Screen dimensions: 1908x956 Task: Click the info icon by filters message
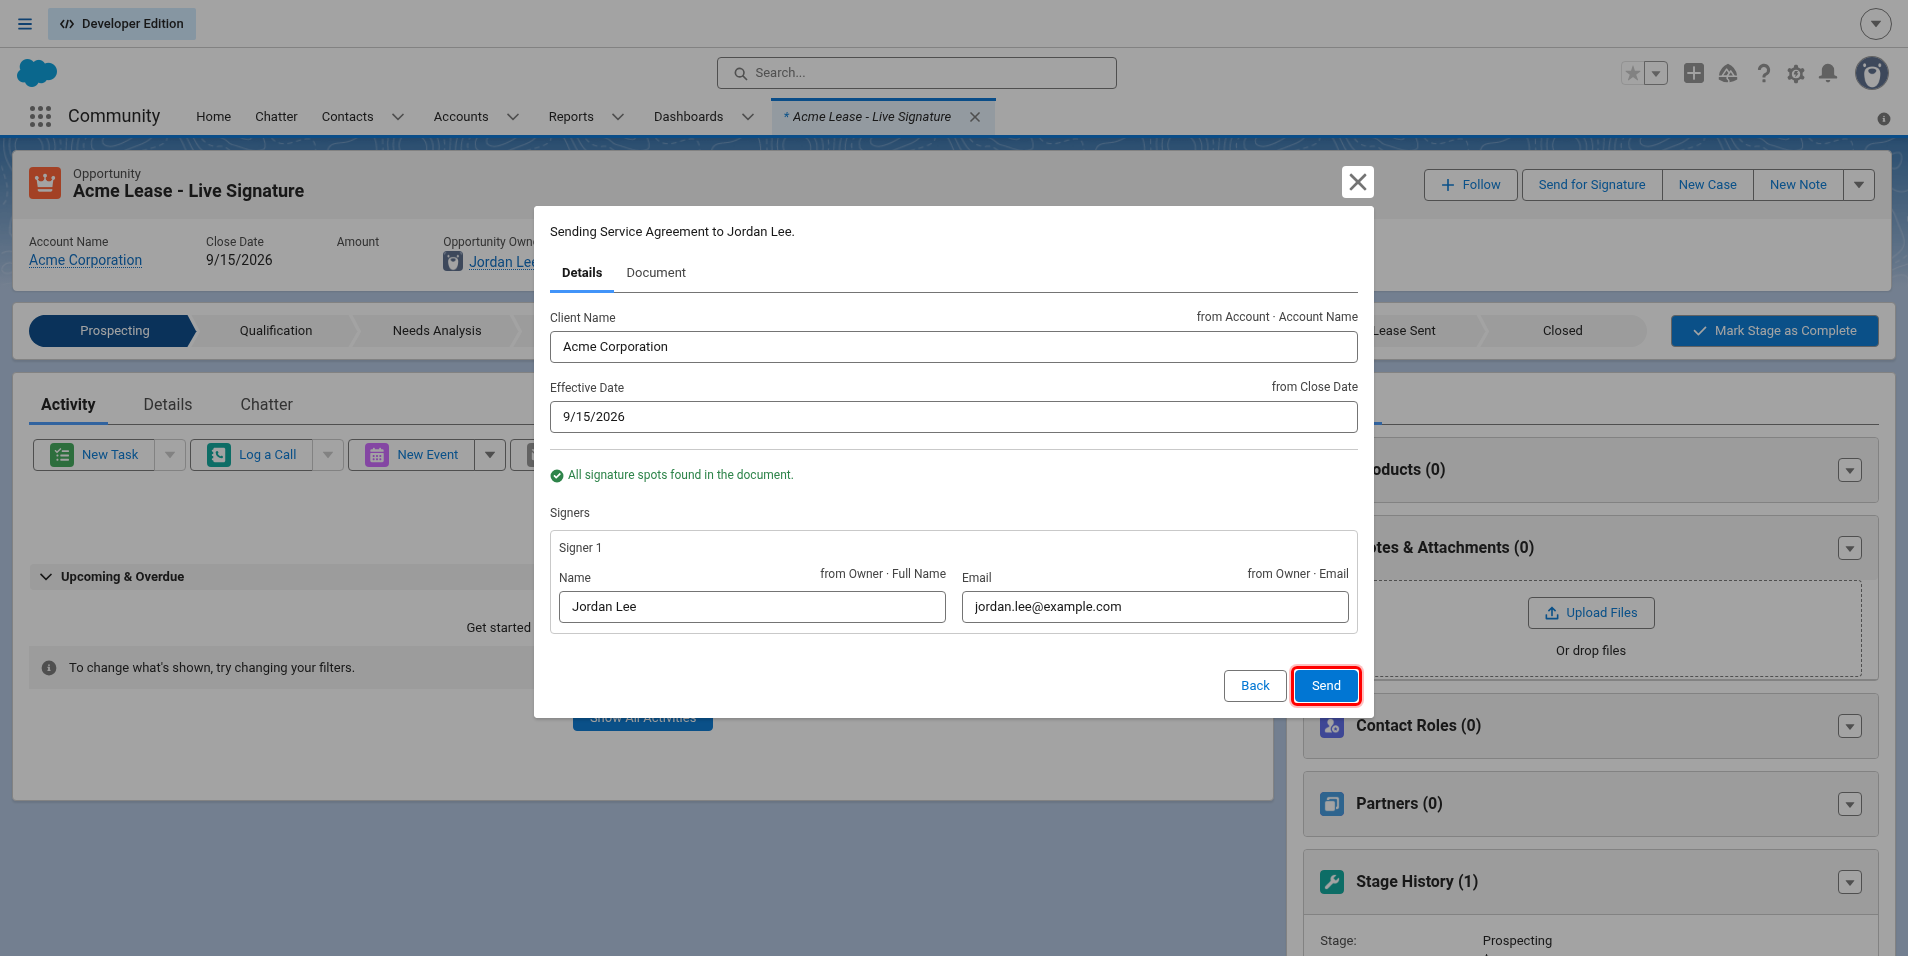coord(49,668)
